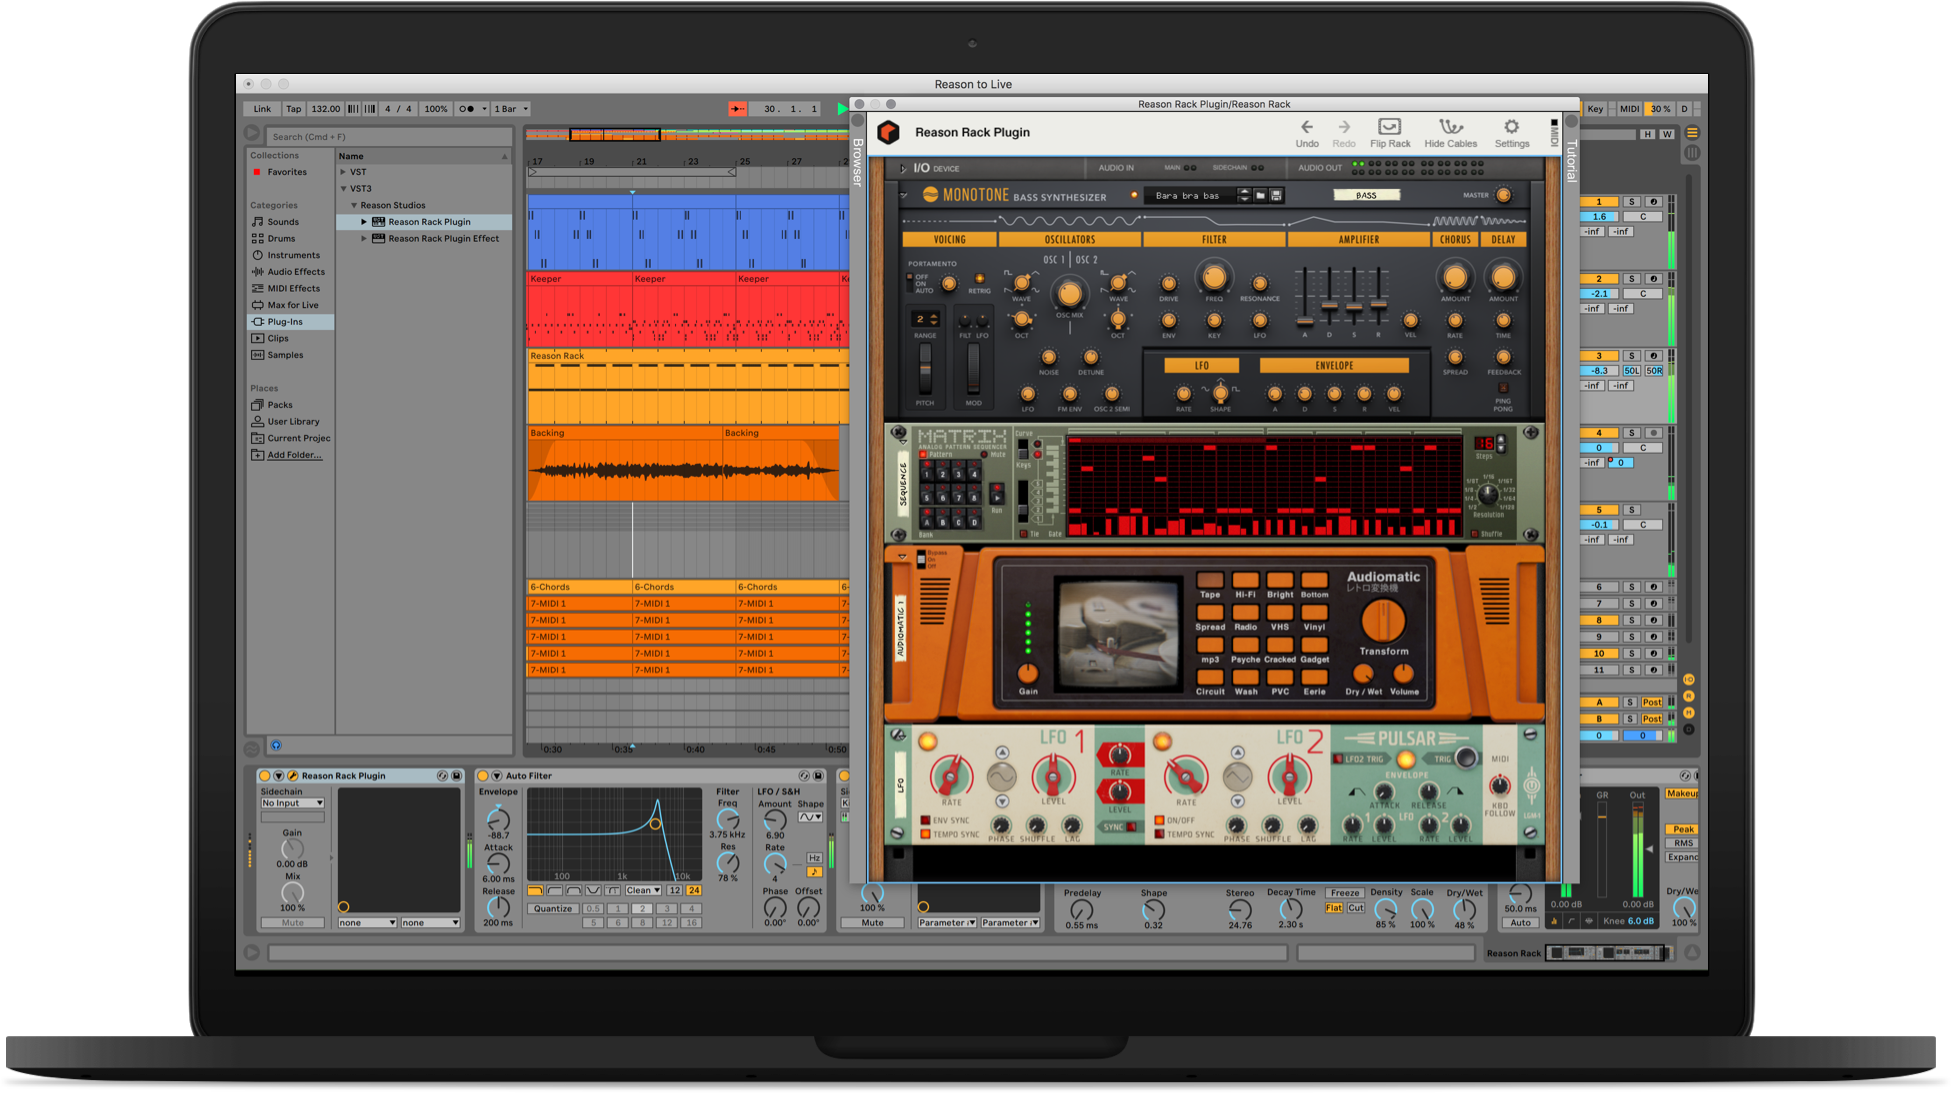
Task: Click the Add Folder link under Places
Action: 293,454
